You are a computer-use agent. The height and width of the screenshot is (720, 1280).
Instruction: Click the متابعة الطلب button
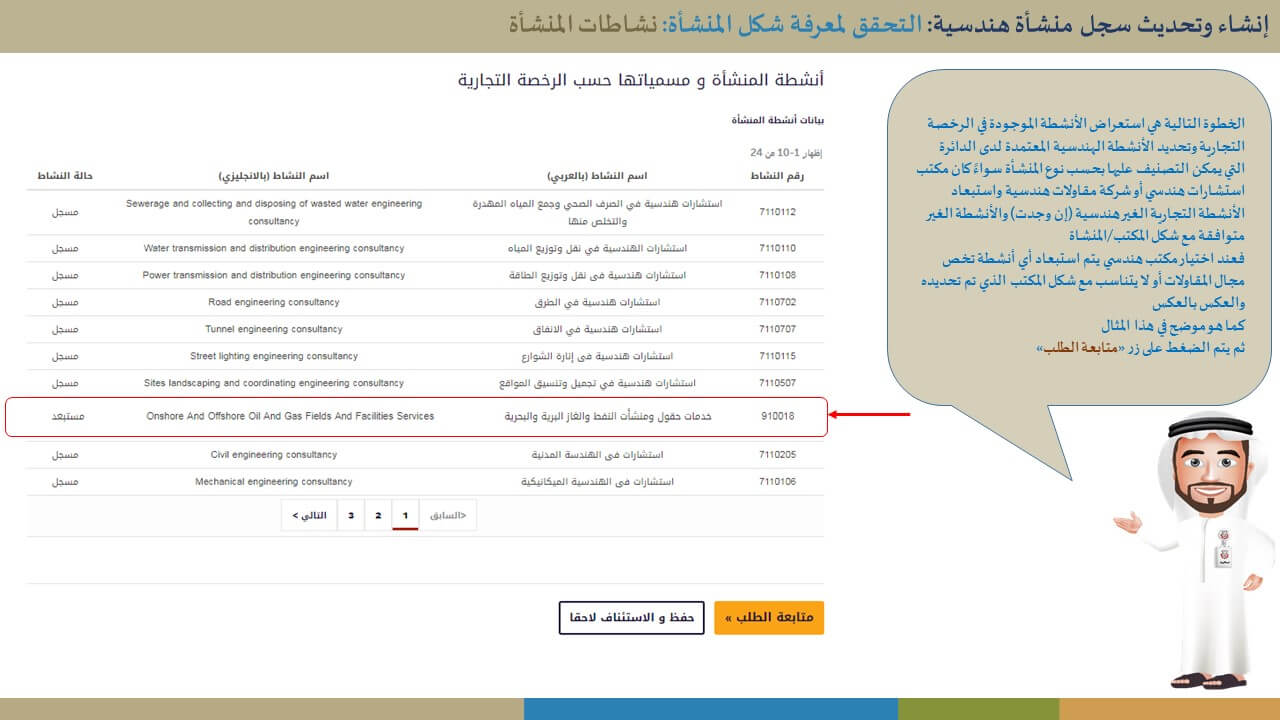click(769, 618)
